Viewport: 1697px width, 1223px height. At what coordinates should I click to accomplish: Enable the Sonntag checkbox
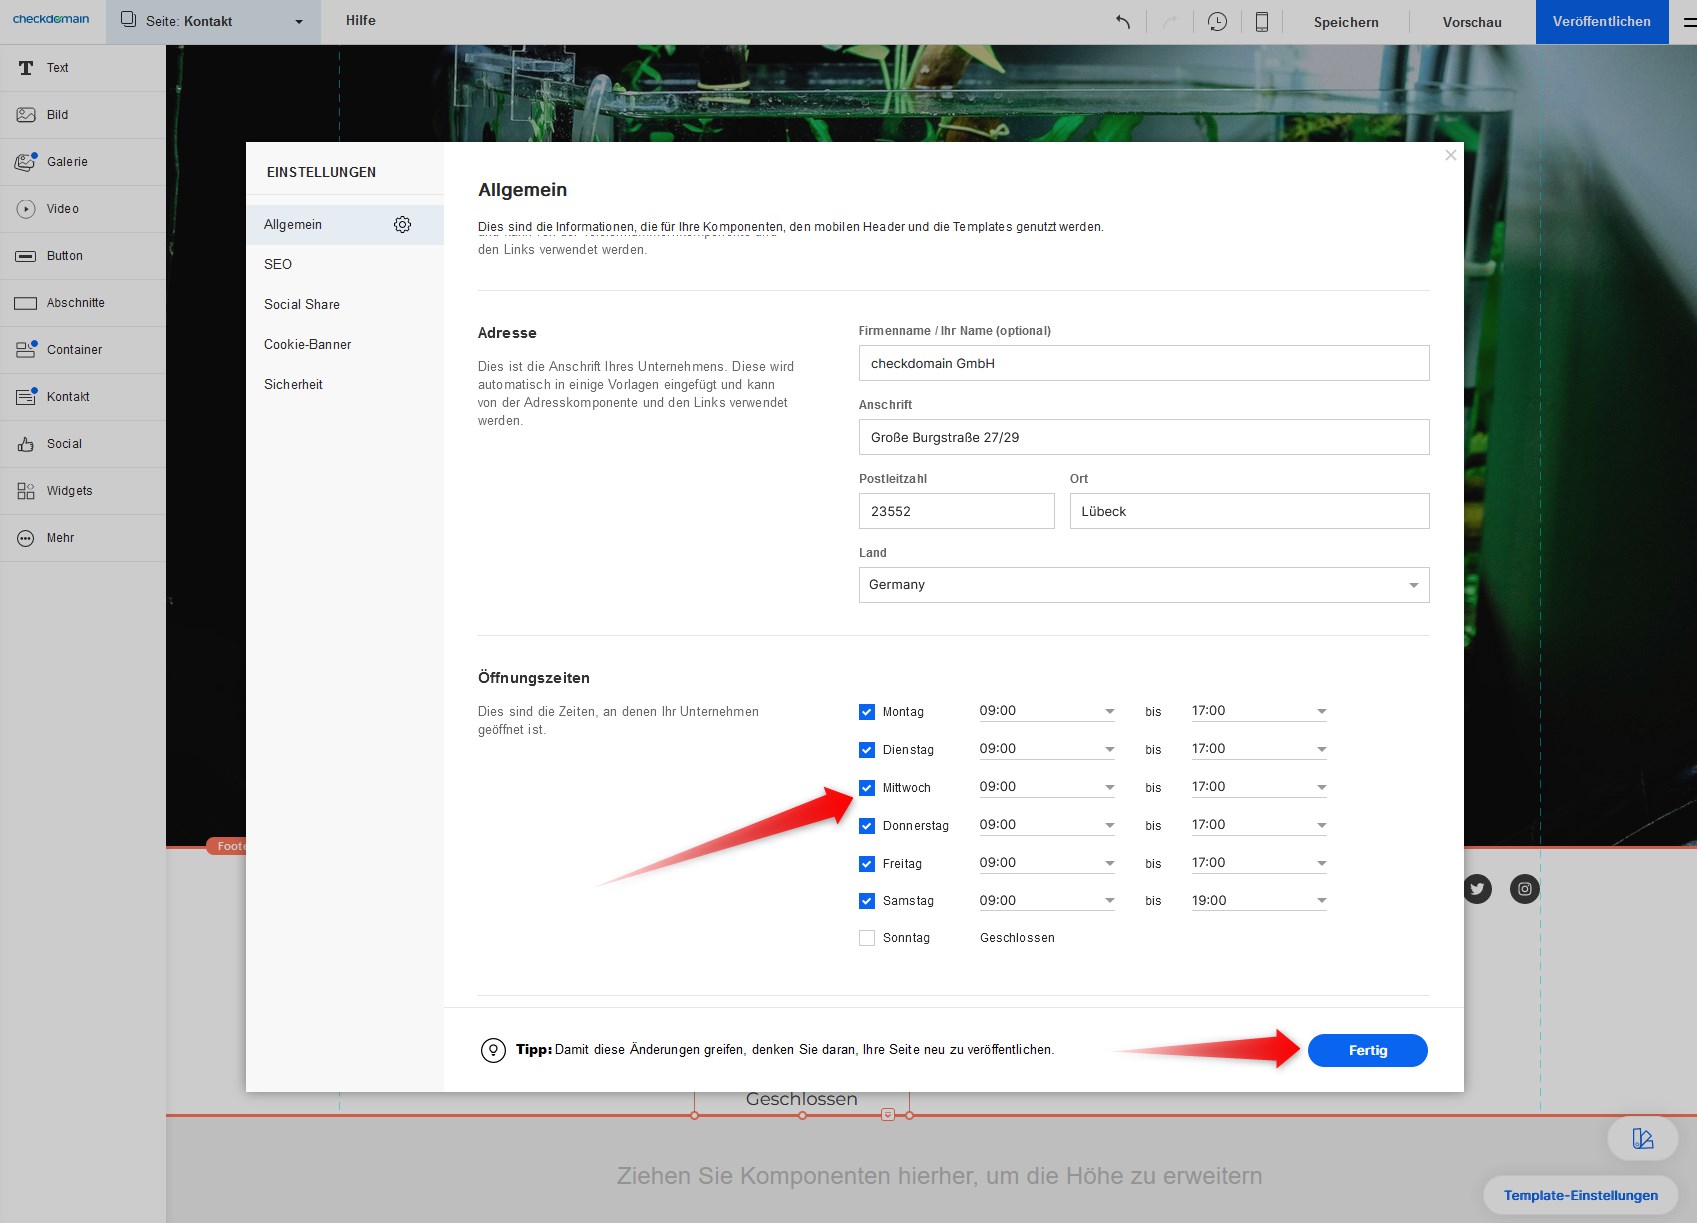pos(867,938)
